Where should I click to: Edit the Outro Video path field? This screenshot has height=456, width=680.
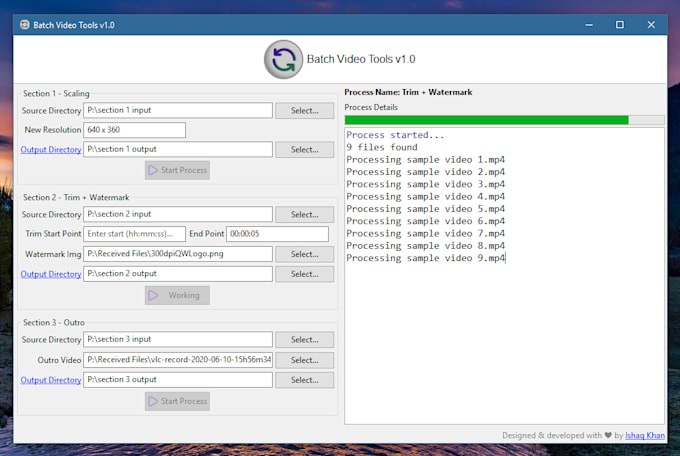[178, 360]
